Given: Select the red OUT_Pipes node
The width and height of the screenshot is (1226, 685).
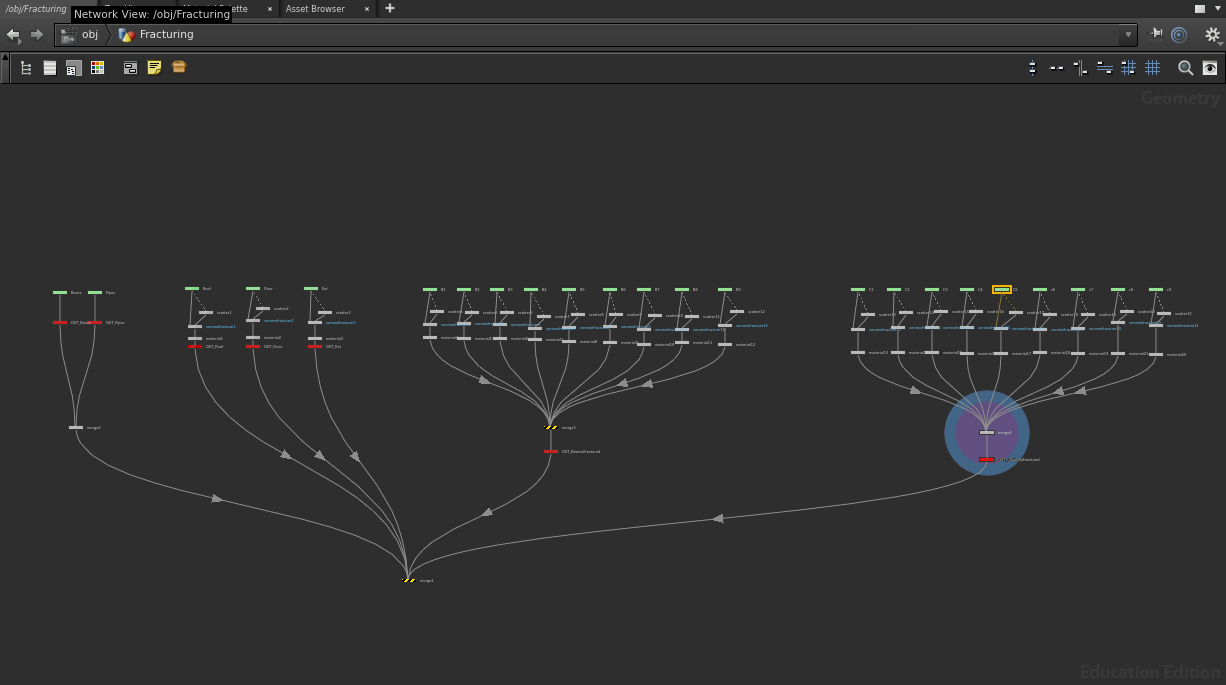Looking at the screenshot, I should pos(96,322).
